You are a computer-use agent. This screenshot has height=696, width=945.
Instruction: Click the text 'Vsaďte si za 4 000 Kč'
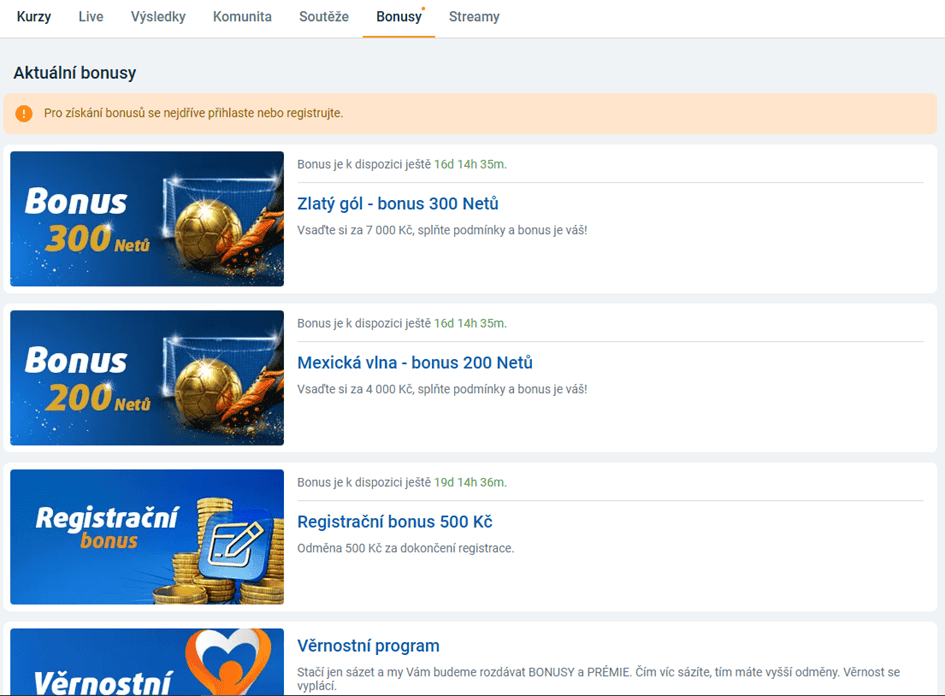[355, 389]
